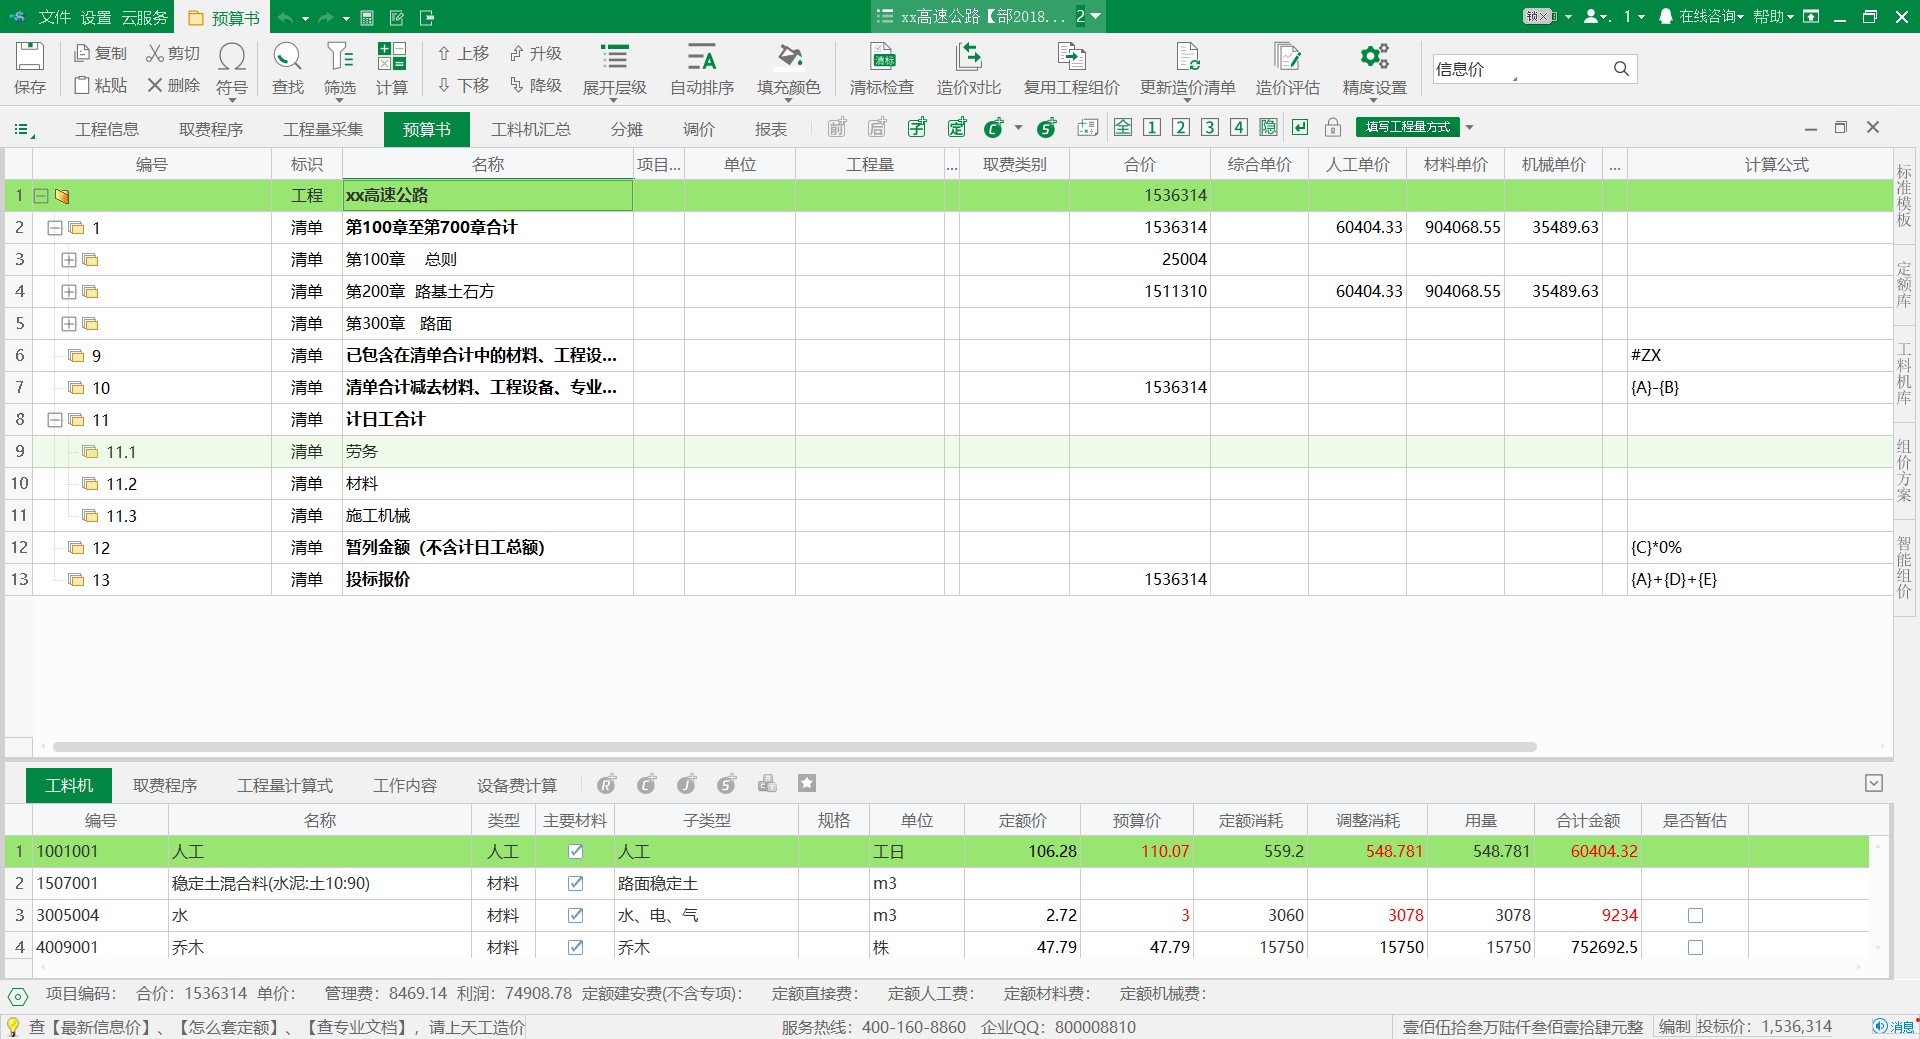Viewport: 1920px width, 1039px height.
Task: Open the 查找 search tool
Action: coord(288,68)
